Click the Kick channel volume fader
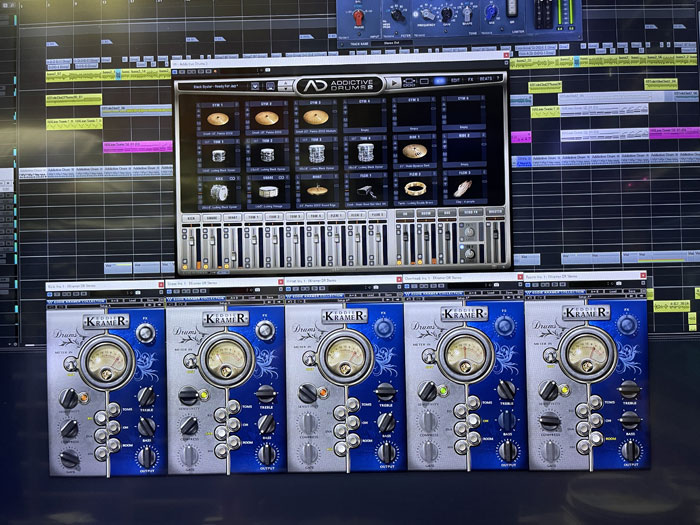The image size is (700, 525). [x=192, y=242]
